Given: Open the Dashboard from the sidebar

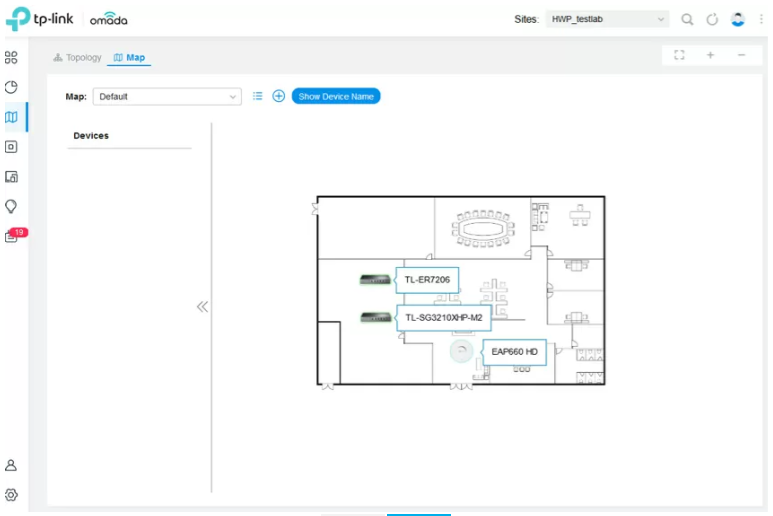Looking at the screenshot, I should (11, 57).
